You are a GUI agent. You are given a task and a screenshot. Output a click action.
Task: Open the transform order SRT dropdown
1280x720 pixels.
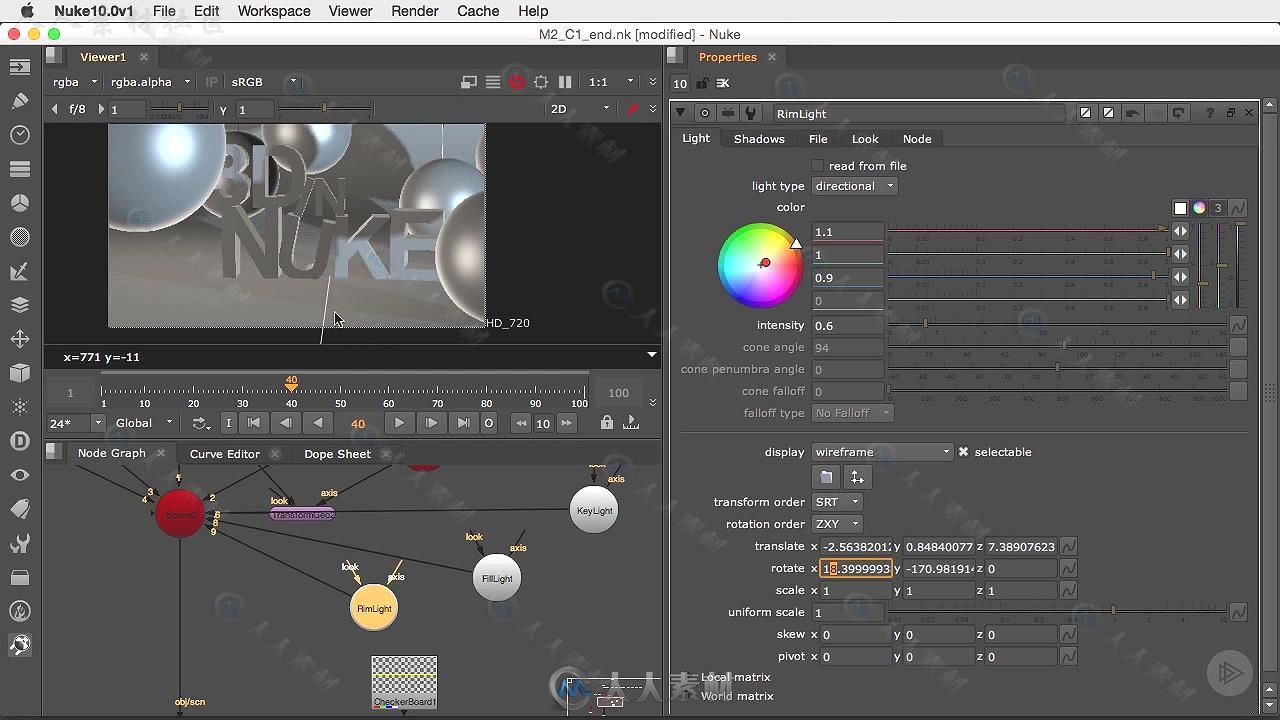tap(837, 502)
